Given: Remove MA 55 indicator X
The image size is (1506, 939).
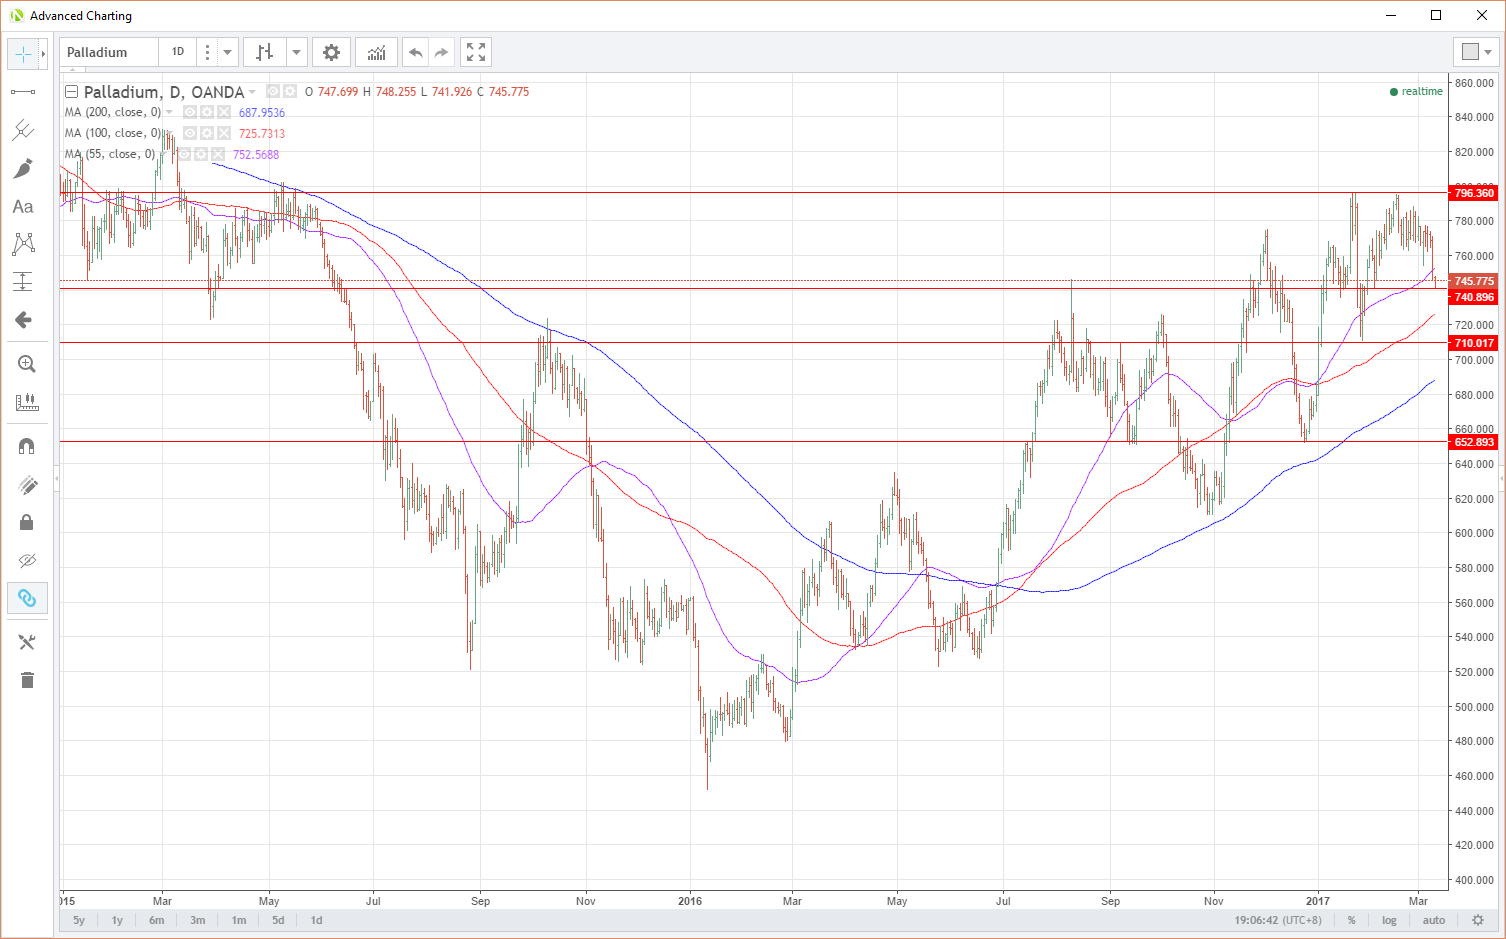Looking at the screenshot, I should tap(218, 154).
